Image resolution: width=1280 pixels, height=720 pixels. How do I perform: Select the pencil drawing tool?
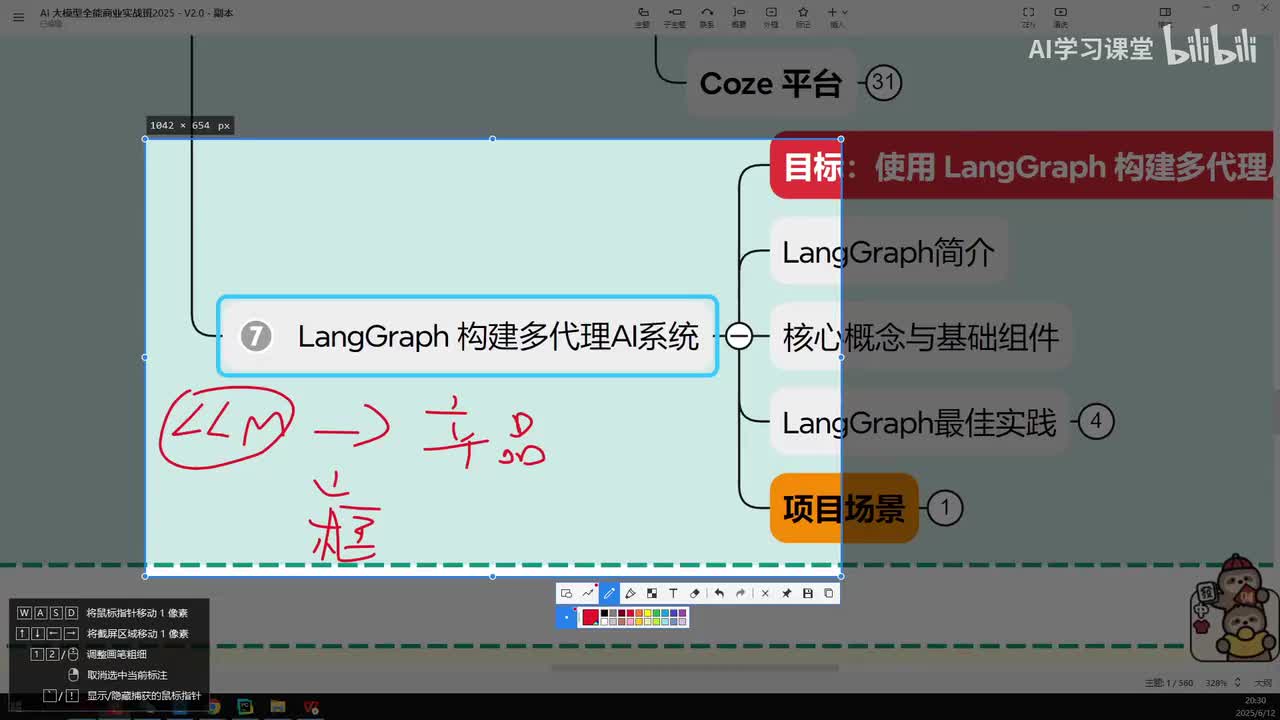(609, 593)
